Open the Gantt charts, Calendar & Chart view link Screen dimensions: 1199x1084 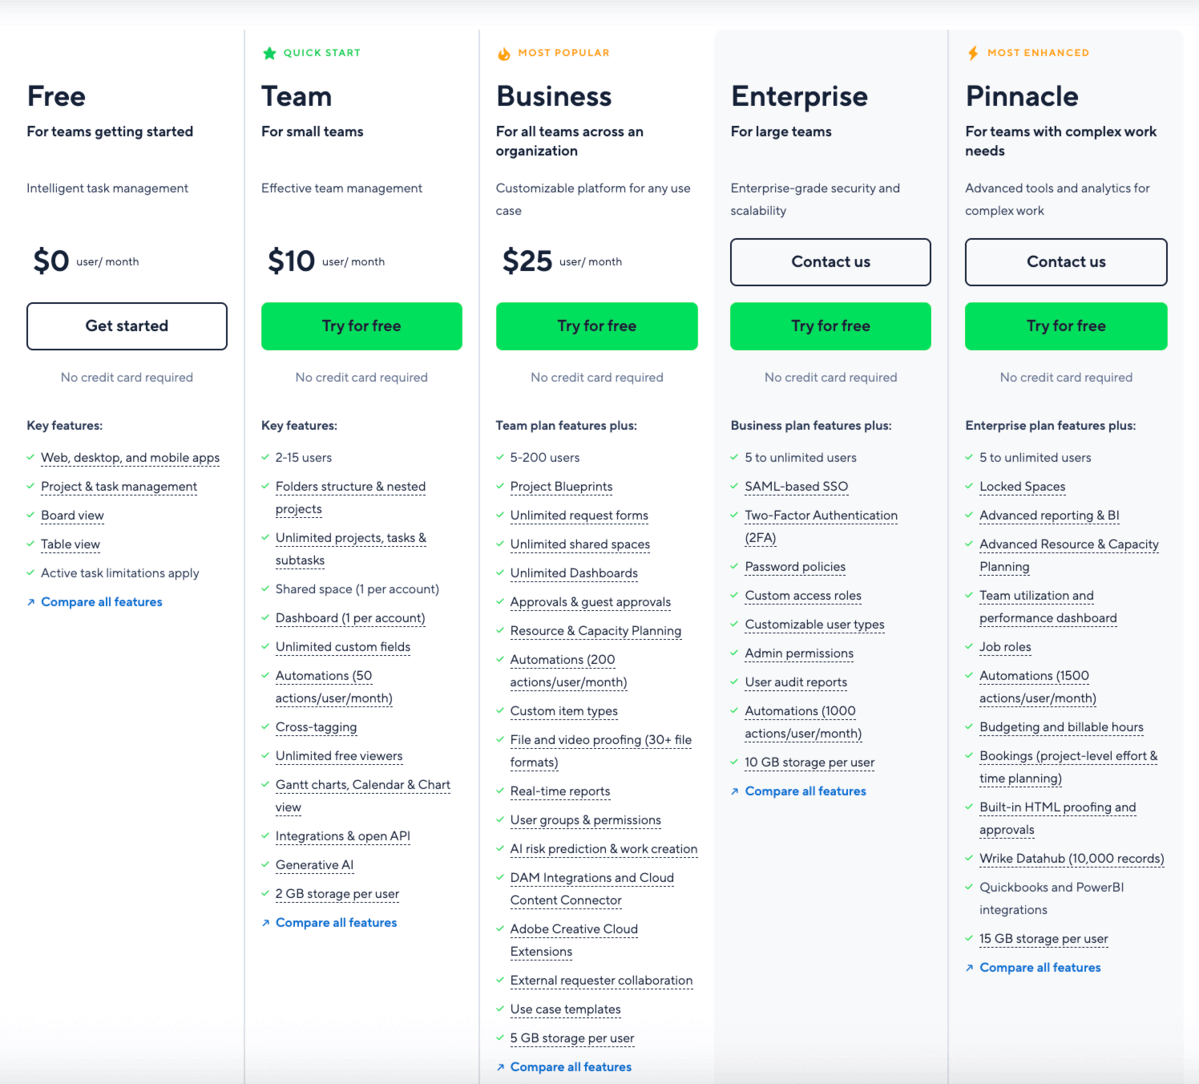(x=362, y=784)
